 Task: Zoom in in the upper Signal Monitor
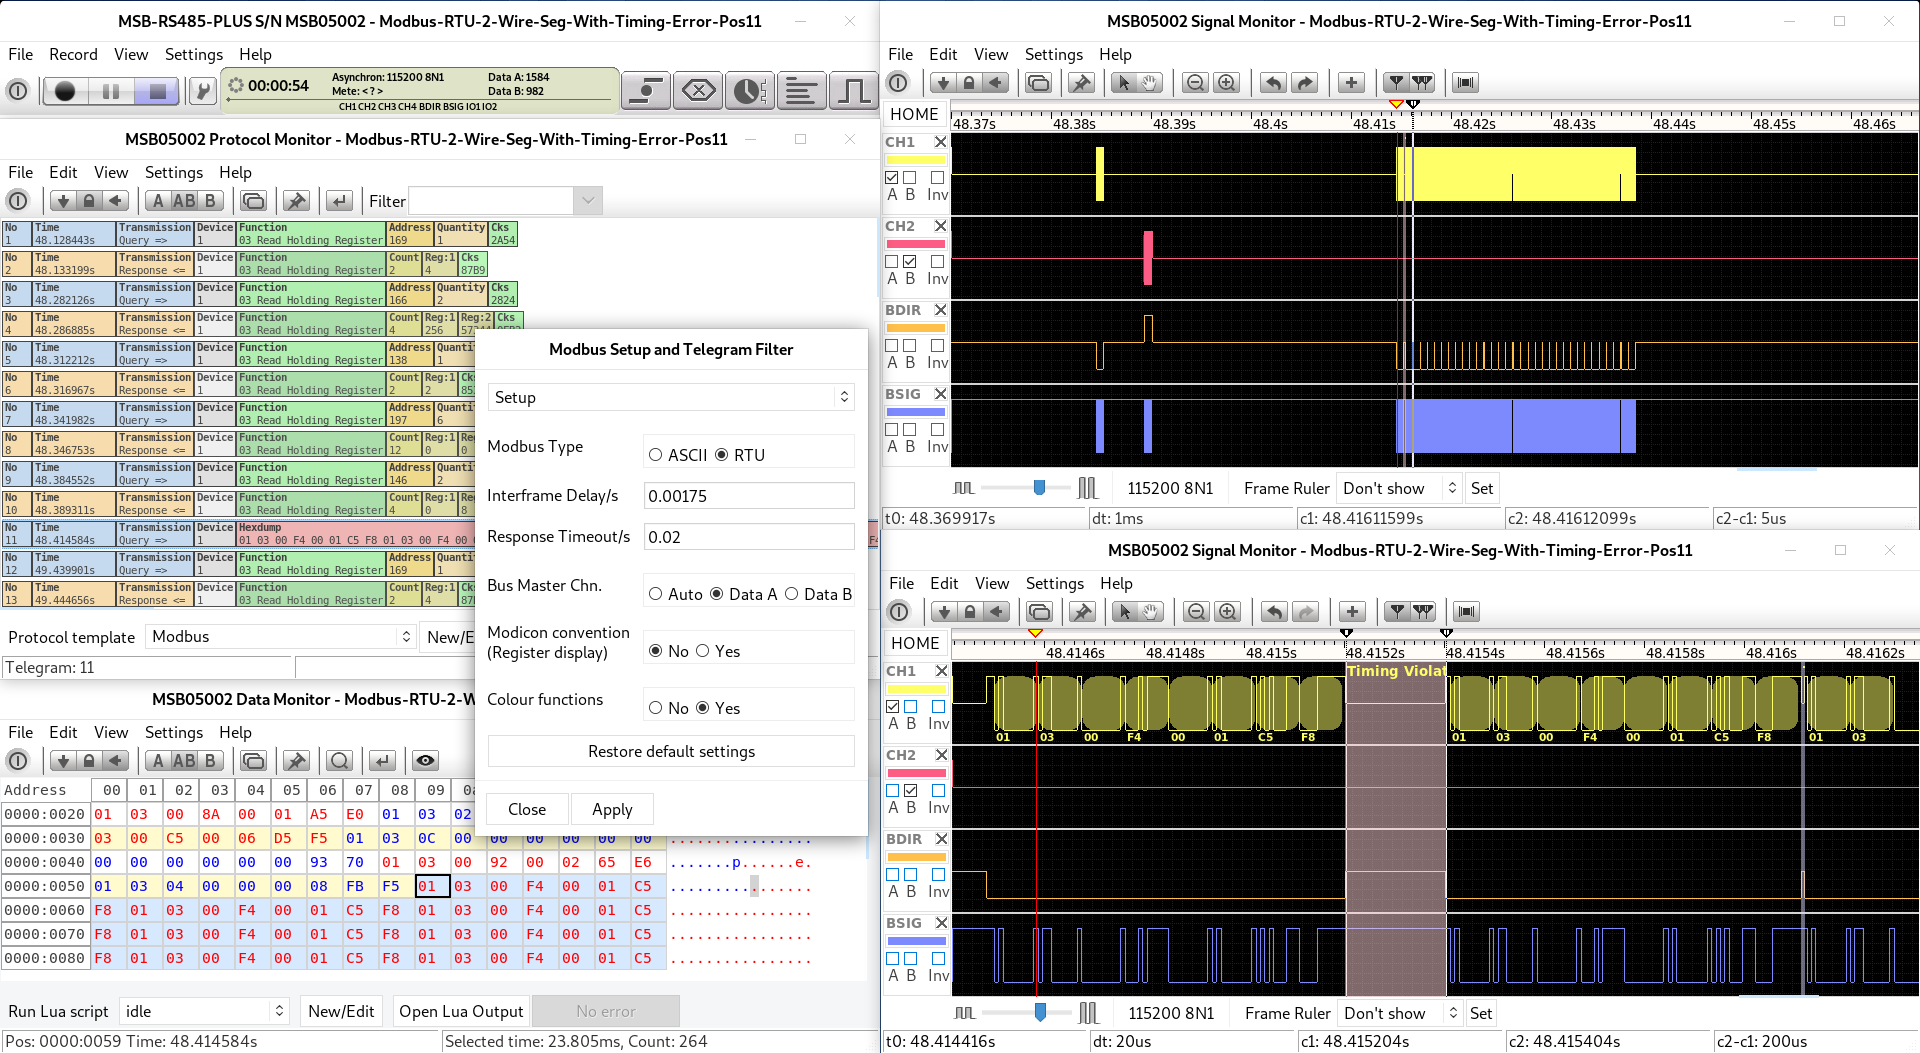1227,83
